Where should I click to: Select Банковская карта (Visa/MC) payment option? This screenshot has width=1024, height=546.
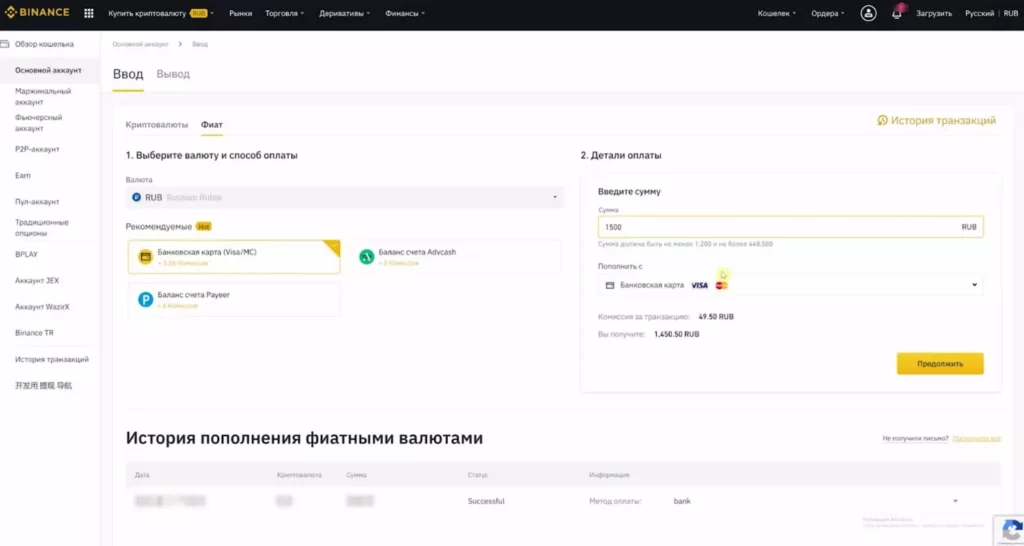click(x=234, y=257)
